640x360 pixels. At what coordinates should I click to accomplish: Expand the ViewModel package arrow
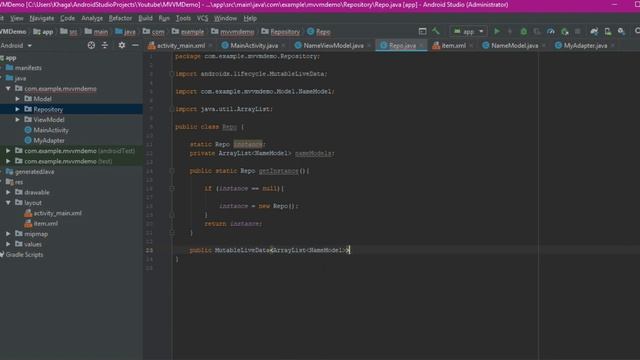click(x=18, y=120)
